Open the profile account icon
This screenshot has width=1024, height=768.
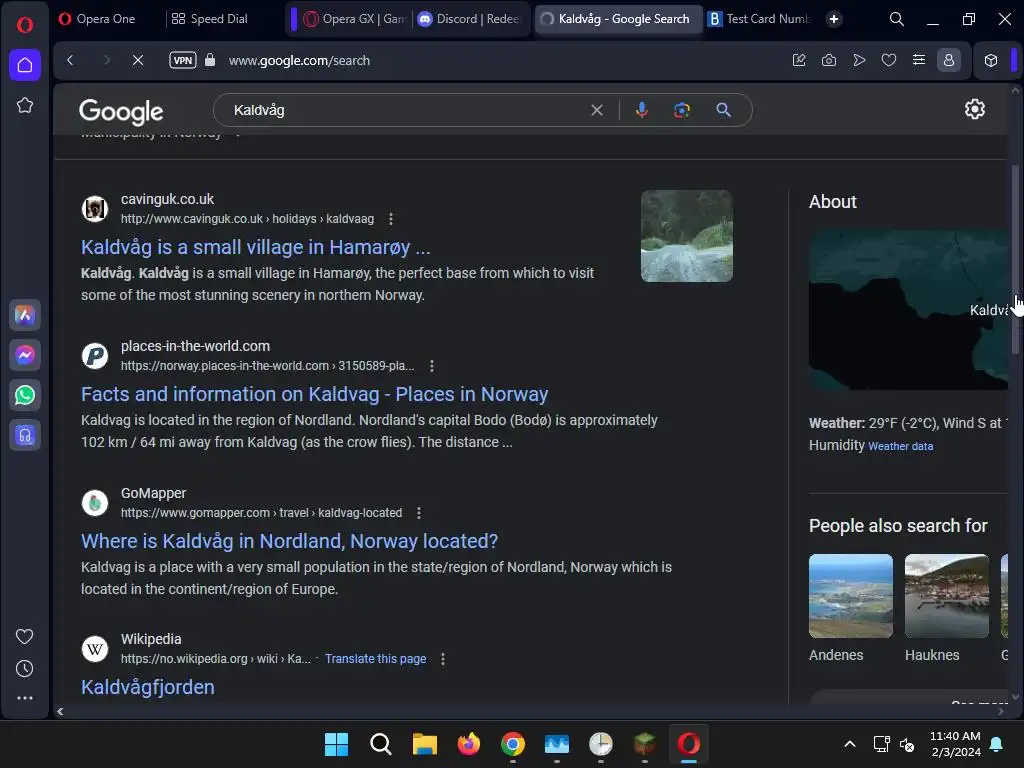[949, 60]
